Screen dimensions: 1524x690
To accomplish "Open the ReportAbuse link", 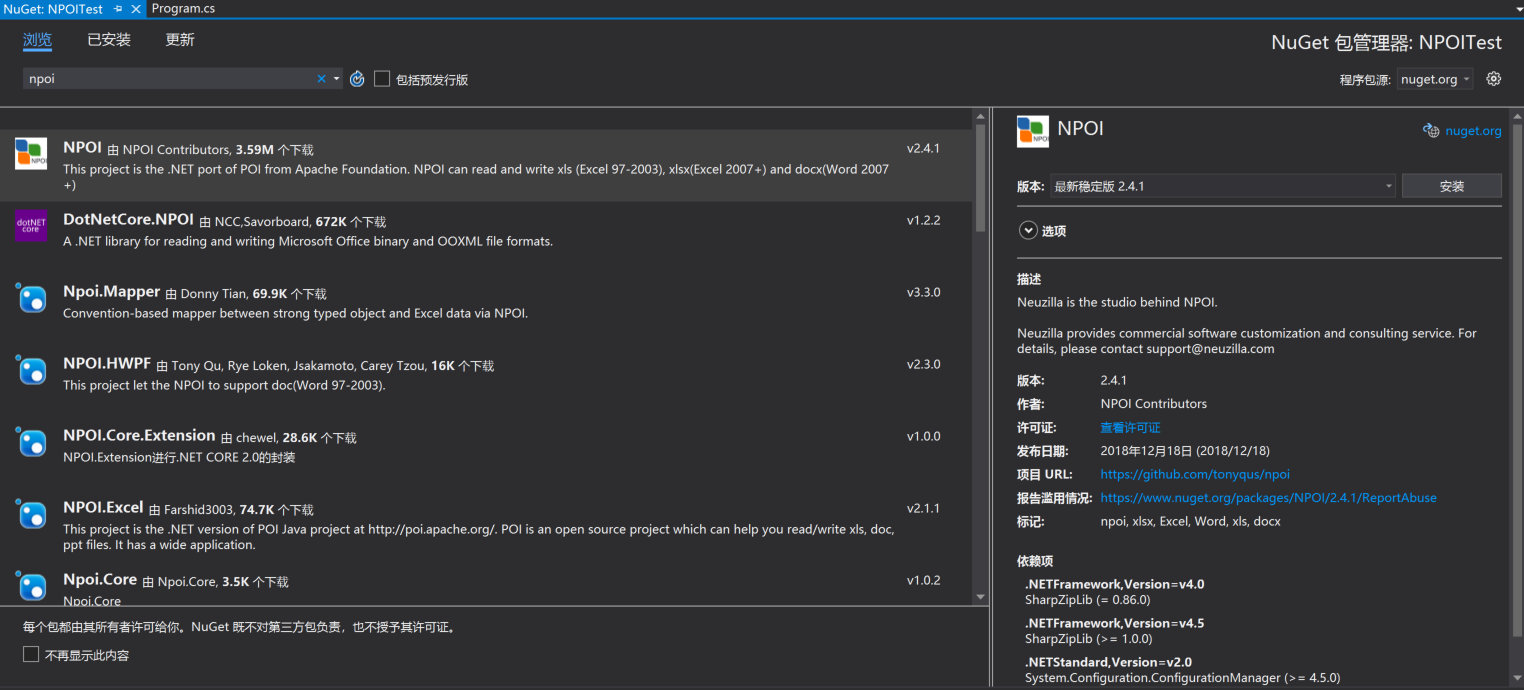I will click(x=1268, y=497).
